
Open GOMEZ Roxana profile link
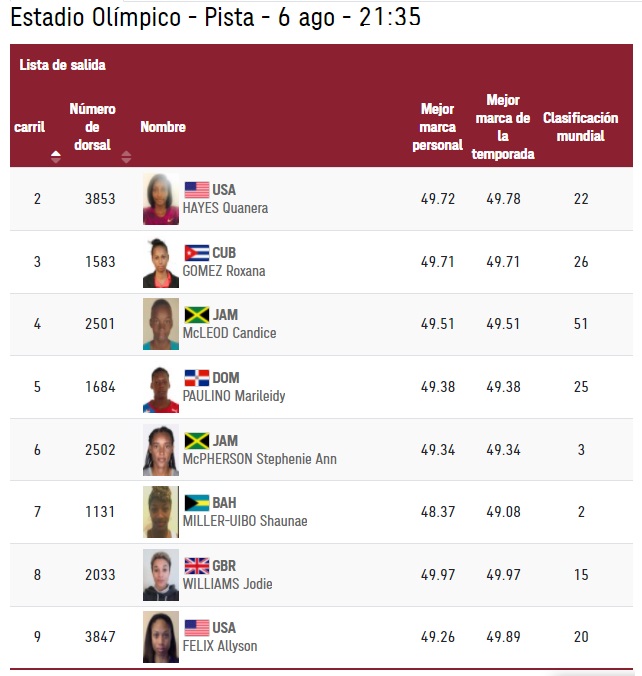click(x=224, y=271)
